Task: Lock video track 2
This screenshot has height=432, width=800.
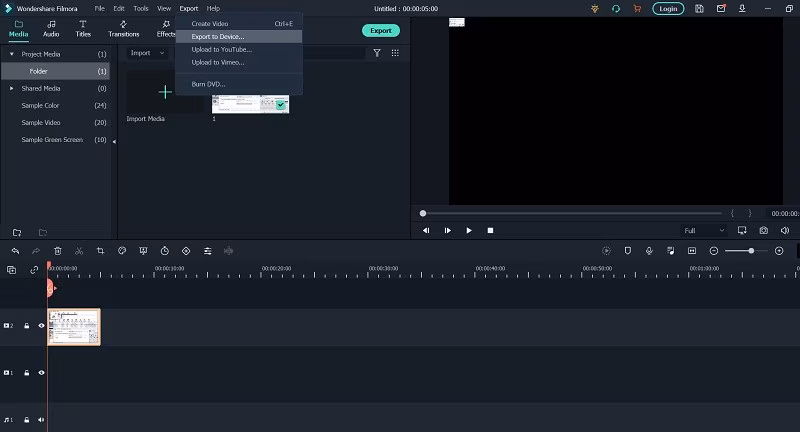Action: (x=27, y=325)
